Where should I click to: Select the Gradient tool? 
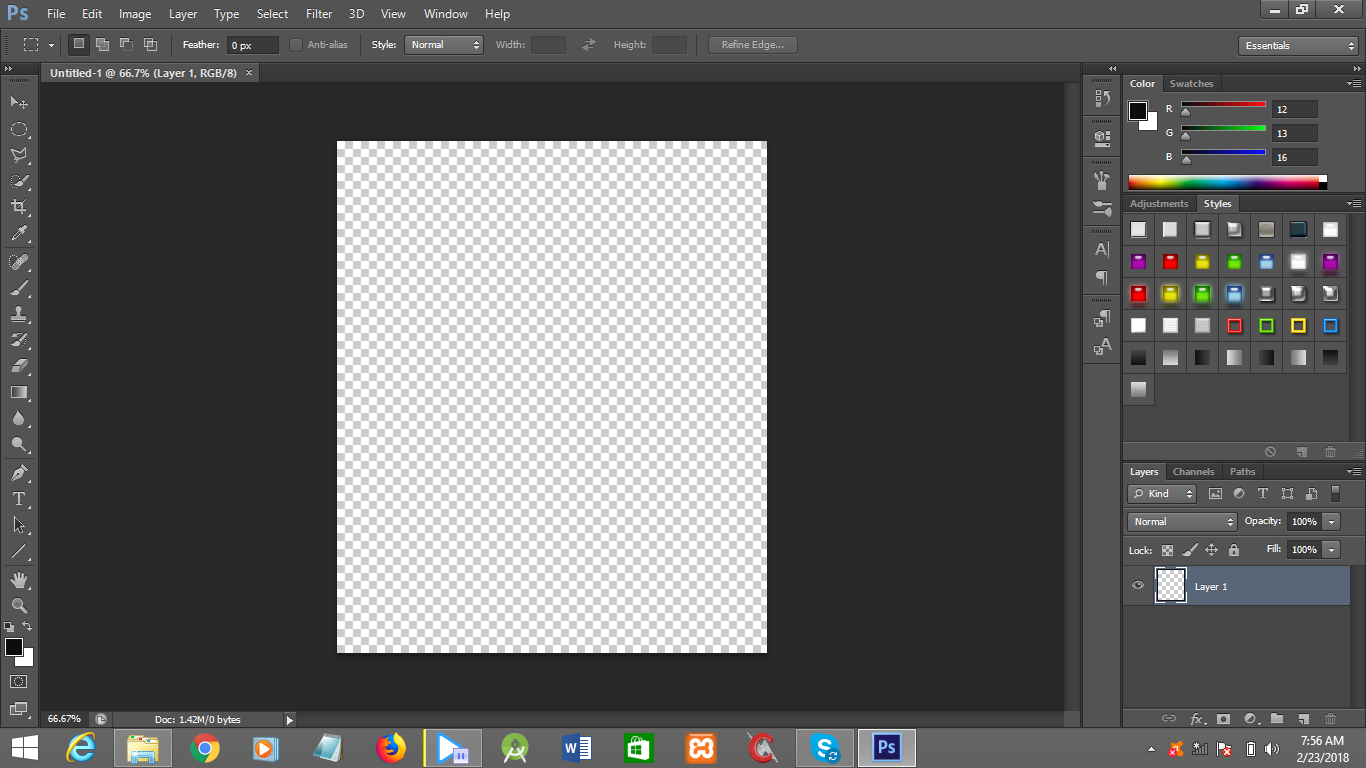(19, 392)
